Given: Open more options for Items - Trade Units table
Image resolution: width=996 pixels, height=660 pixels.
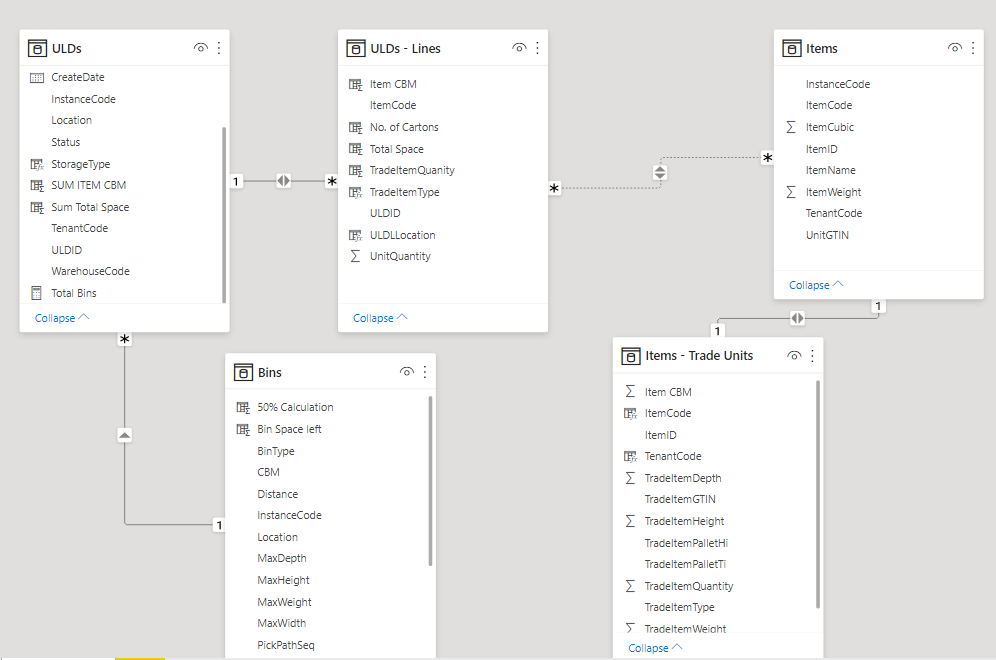Looking at the screenshot, I should click(812, 356).
